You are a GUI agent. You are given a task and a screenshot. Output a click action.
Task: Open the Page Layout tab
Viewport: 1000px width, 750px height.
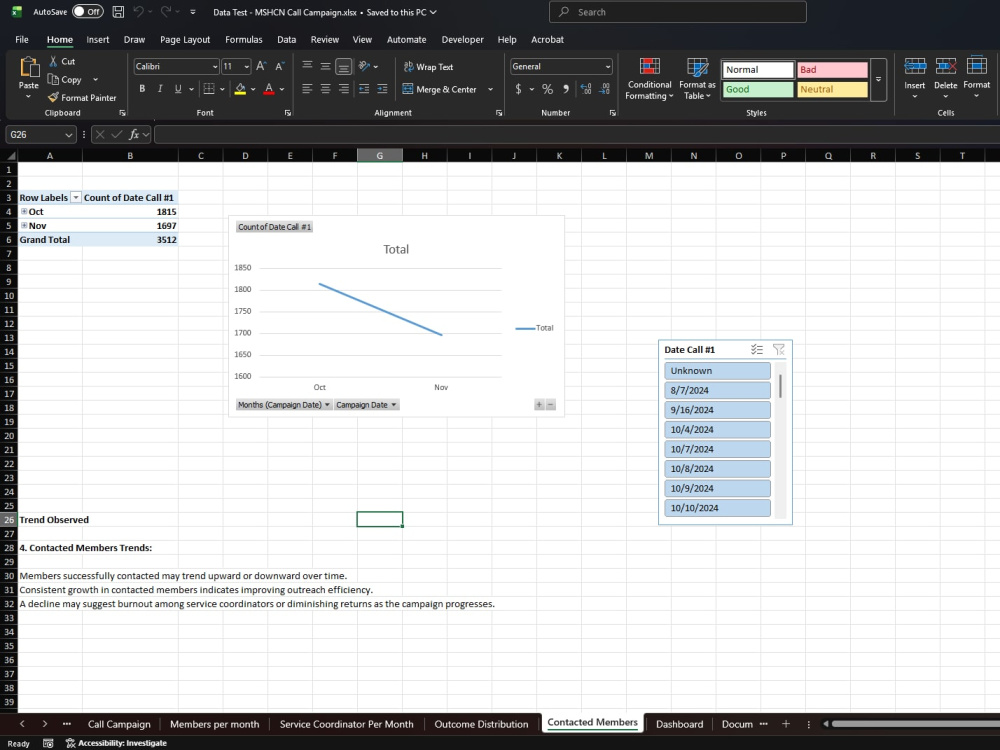tap(185, 40)
